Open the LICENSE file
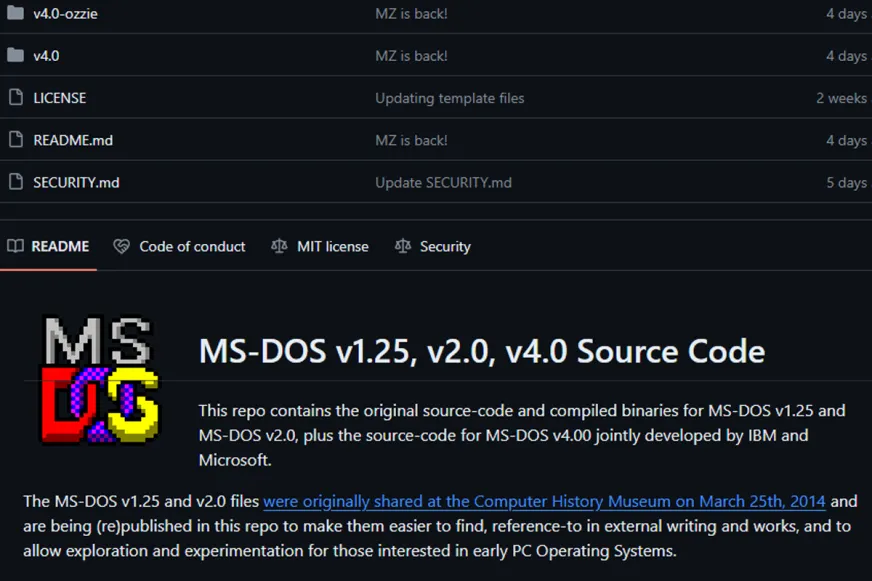 click(60, 98)
